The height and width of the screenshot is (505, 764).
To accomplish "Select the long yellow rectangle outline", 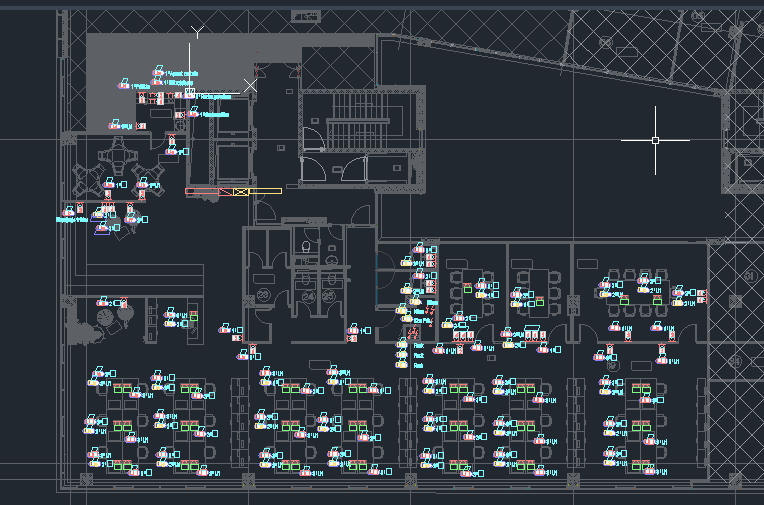I will 265,191.
